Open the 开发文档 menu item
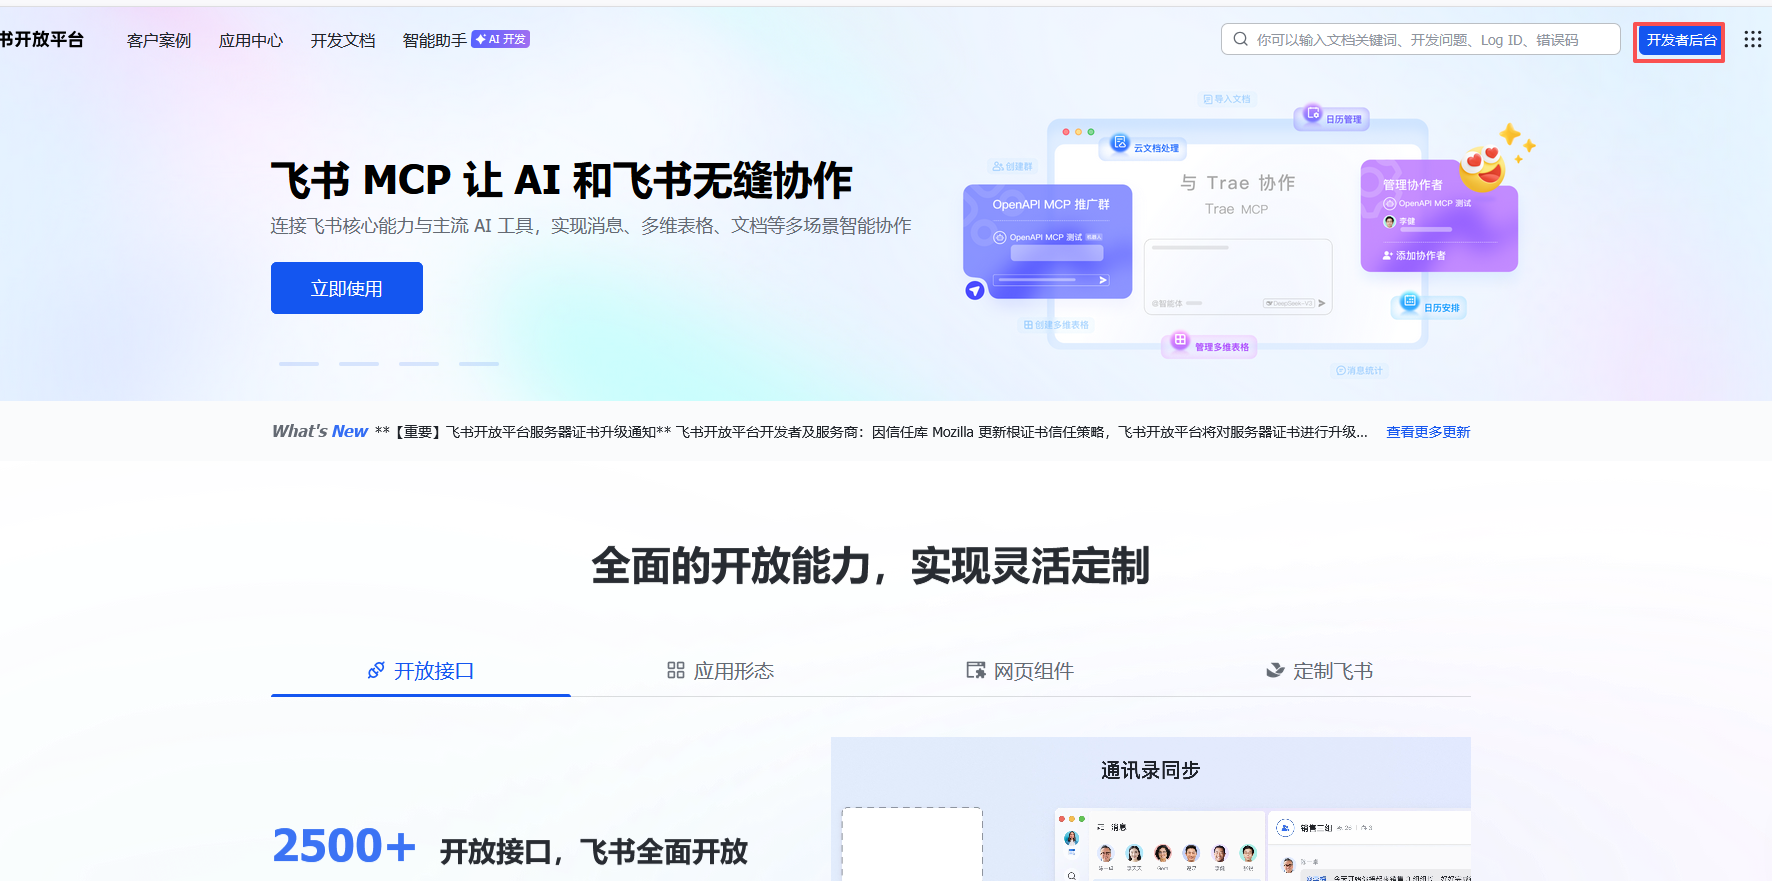The image size is (1772, 881). [343, 40]
